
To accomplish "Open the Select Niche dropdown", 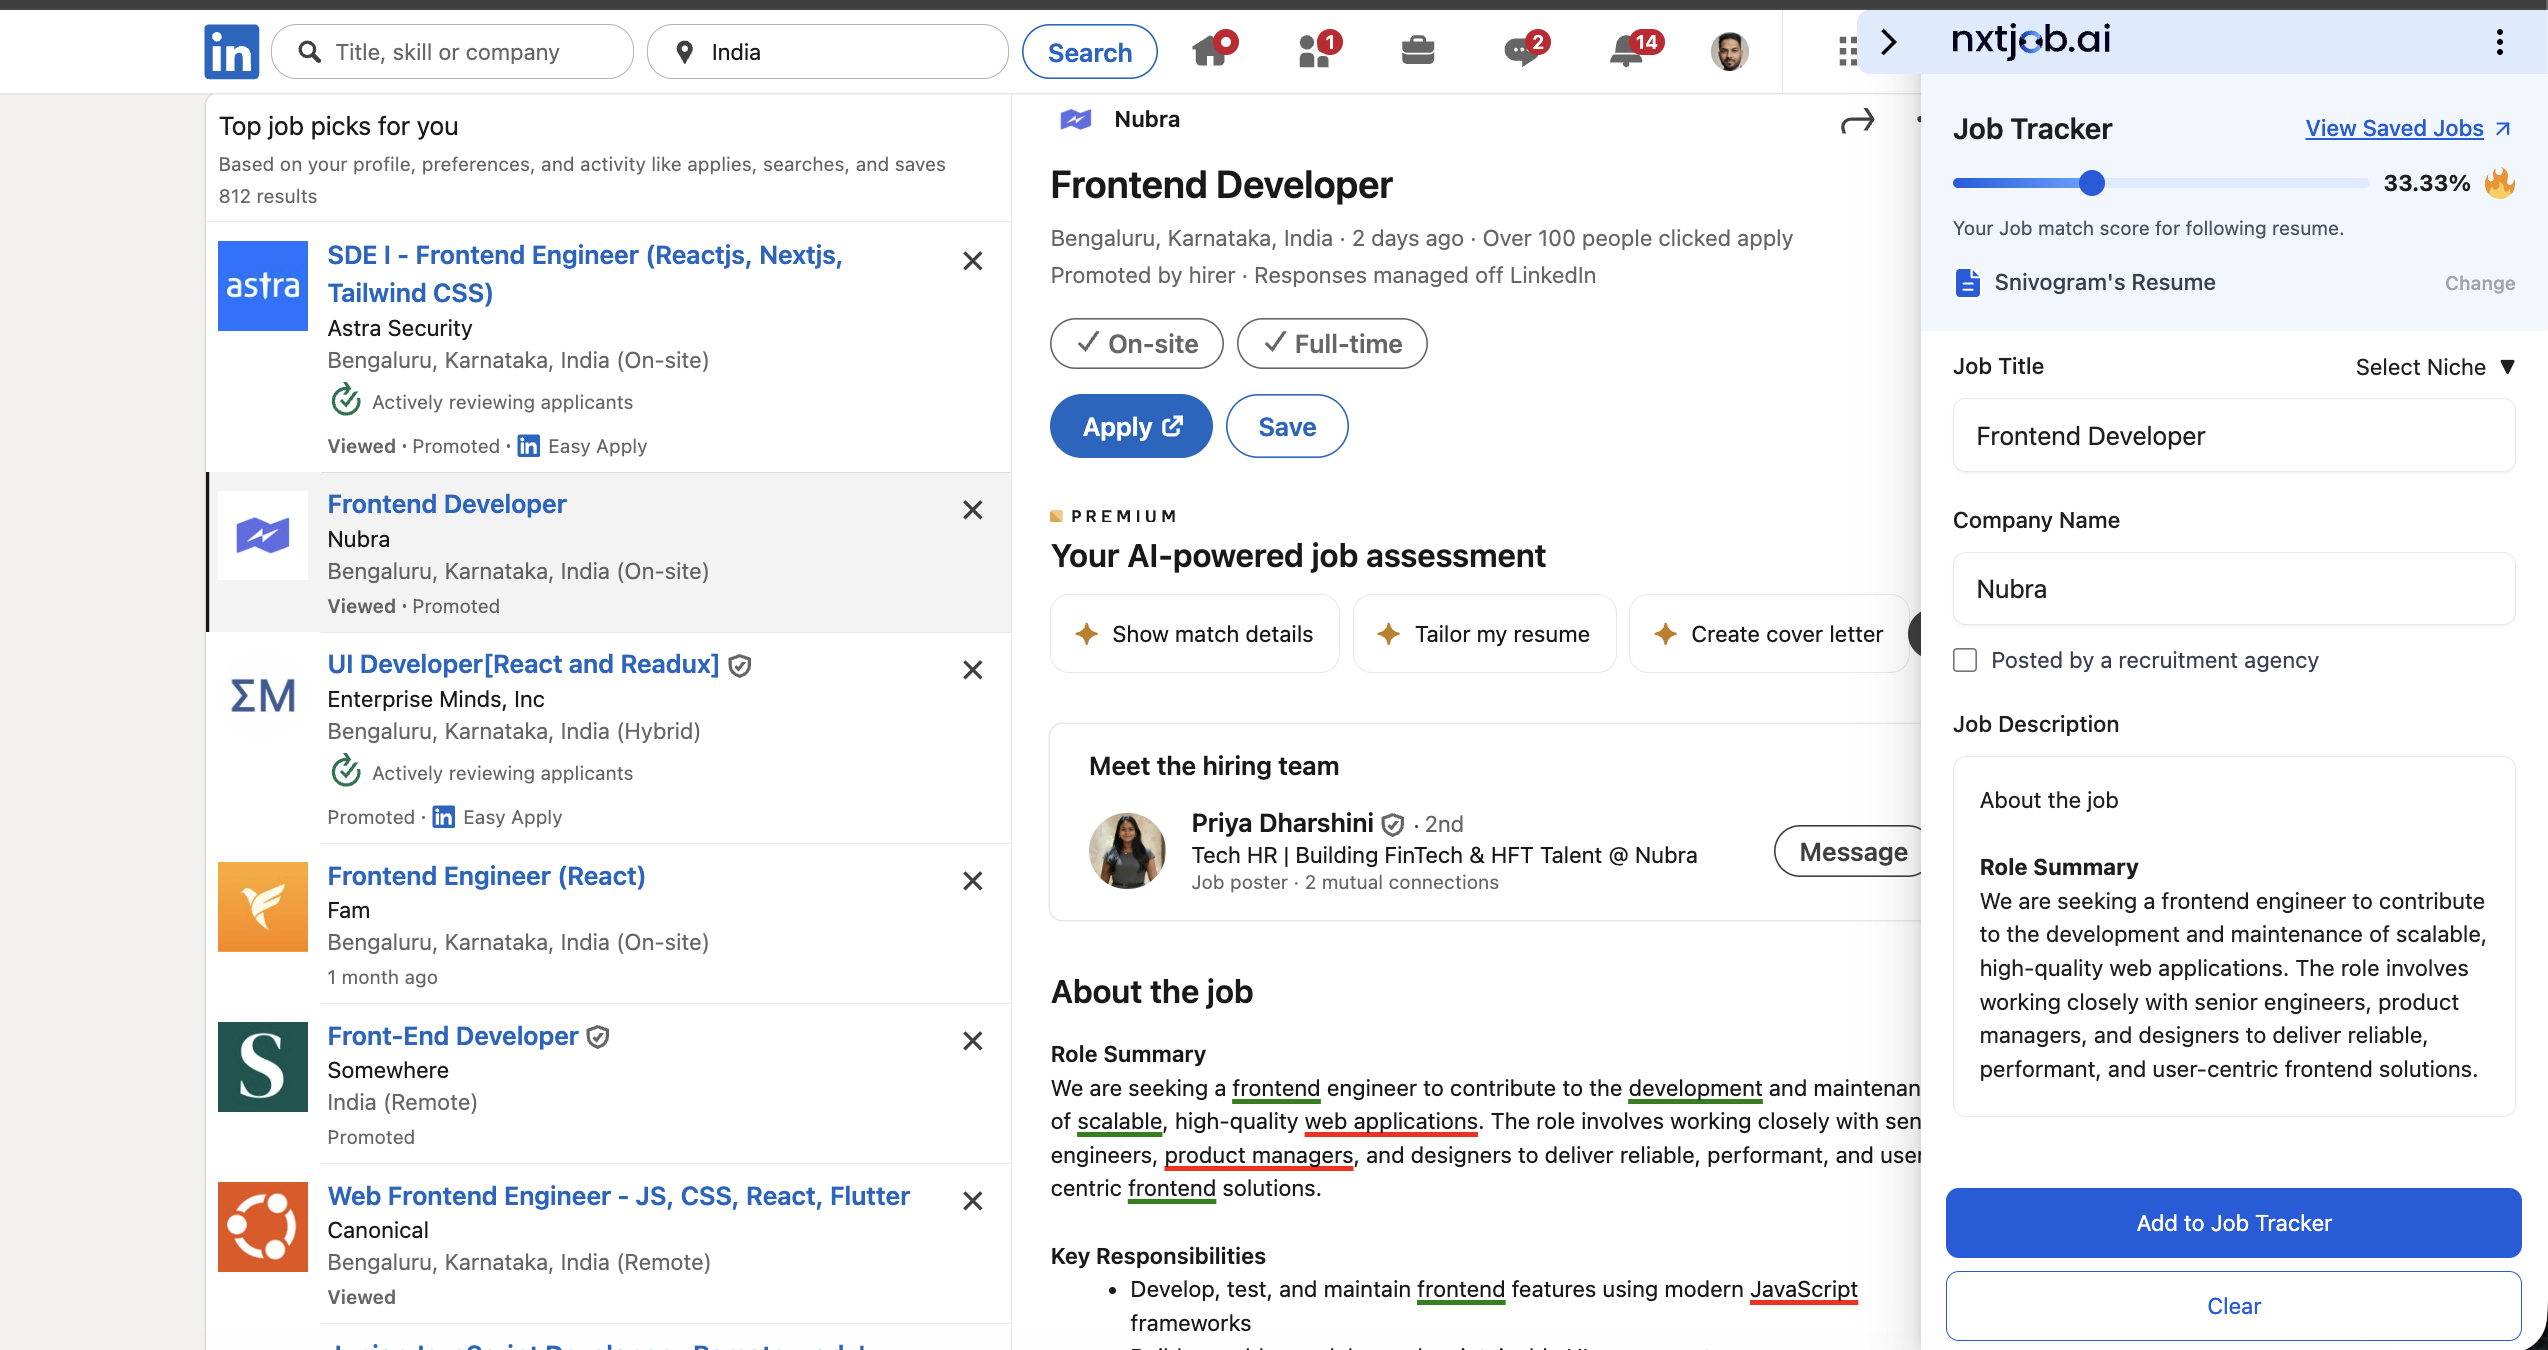I will 2434,366.
